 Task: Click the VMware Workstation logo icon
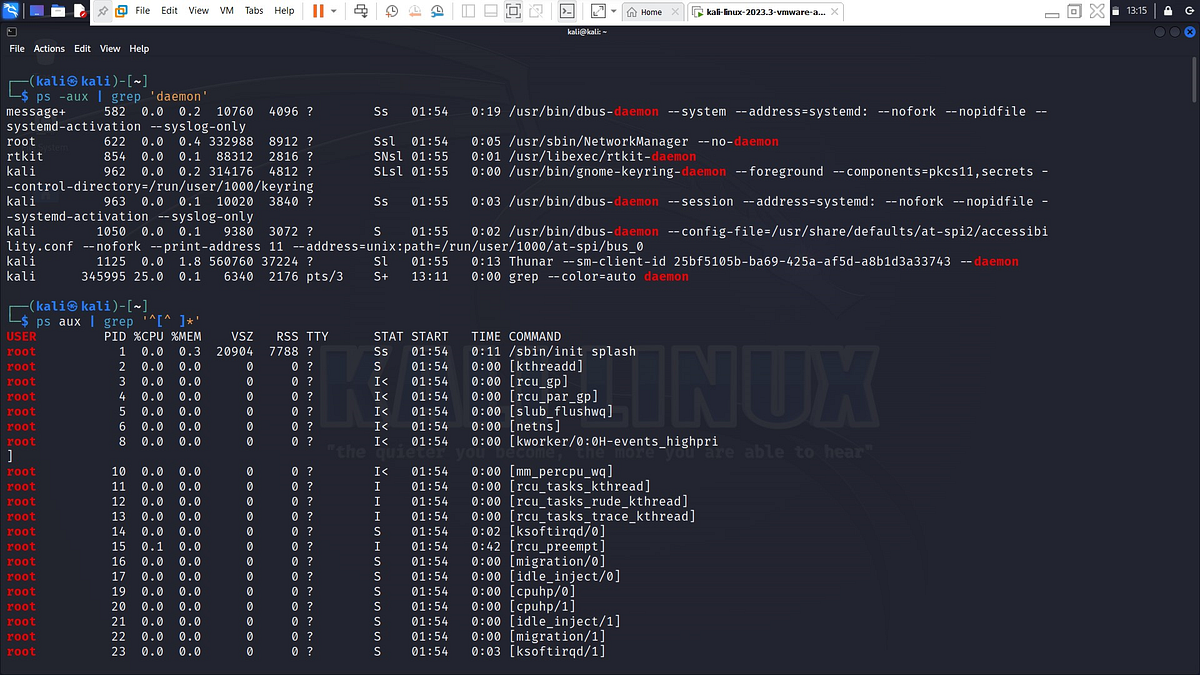point(120,12)
